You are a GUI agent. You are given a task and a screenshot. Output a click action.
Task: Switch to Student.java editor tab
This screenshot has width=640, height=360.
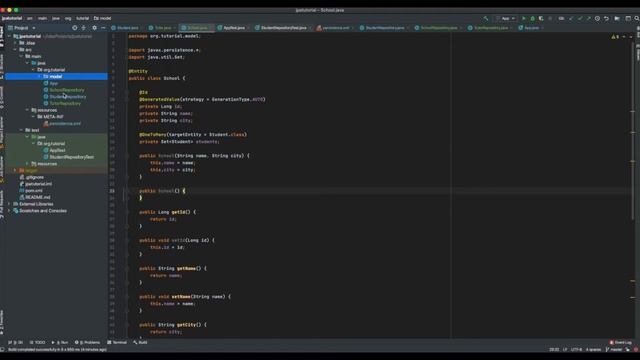pos(125,28)
